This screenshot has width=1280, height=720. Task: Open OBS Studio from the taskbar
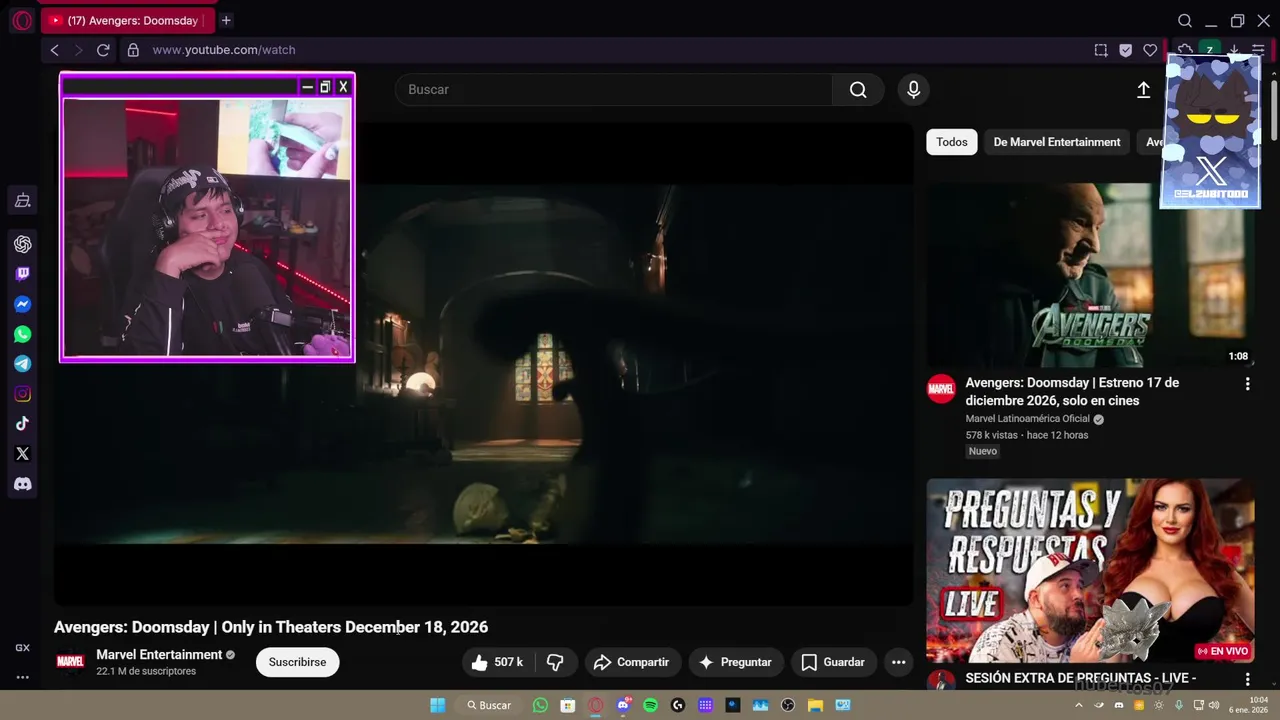pos(788,706)
